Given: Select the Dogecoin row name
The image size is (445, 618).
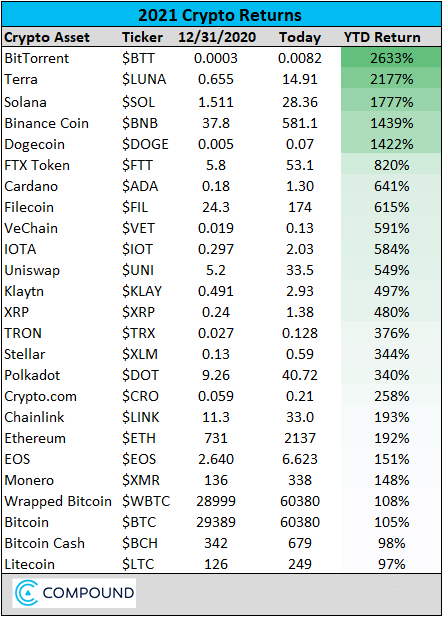Looking at the screenshot, I should (x=34, y=144).
